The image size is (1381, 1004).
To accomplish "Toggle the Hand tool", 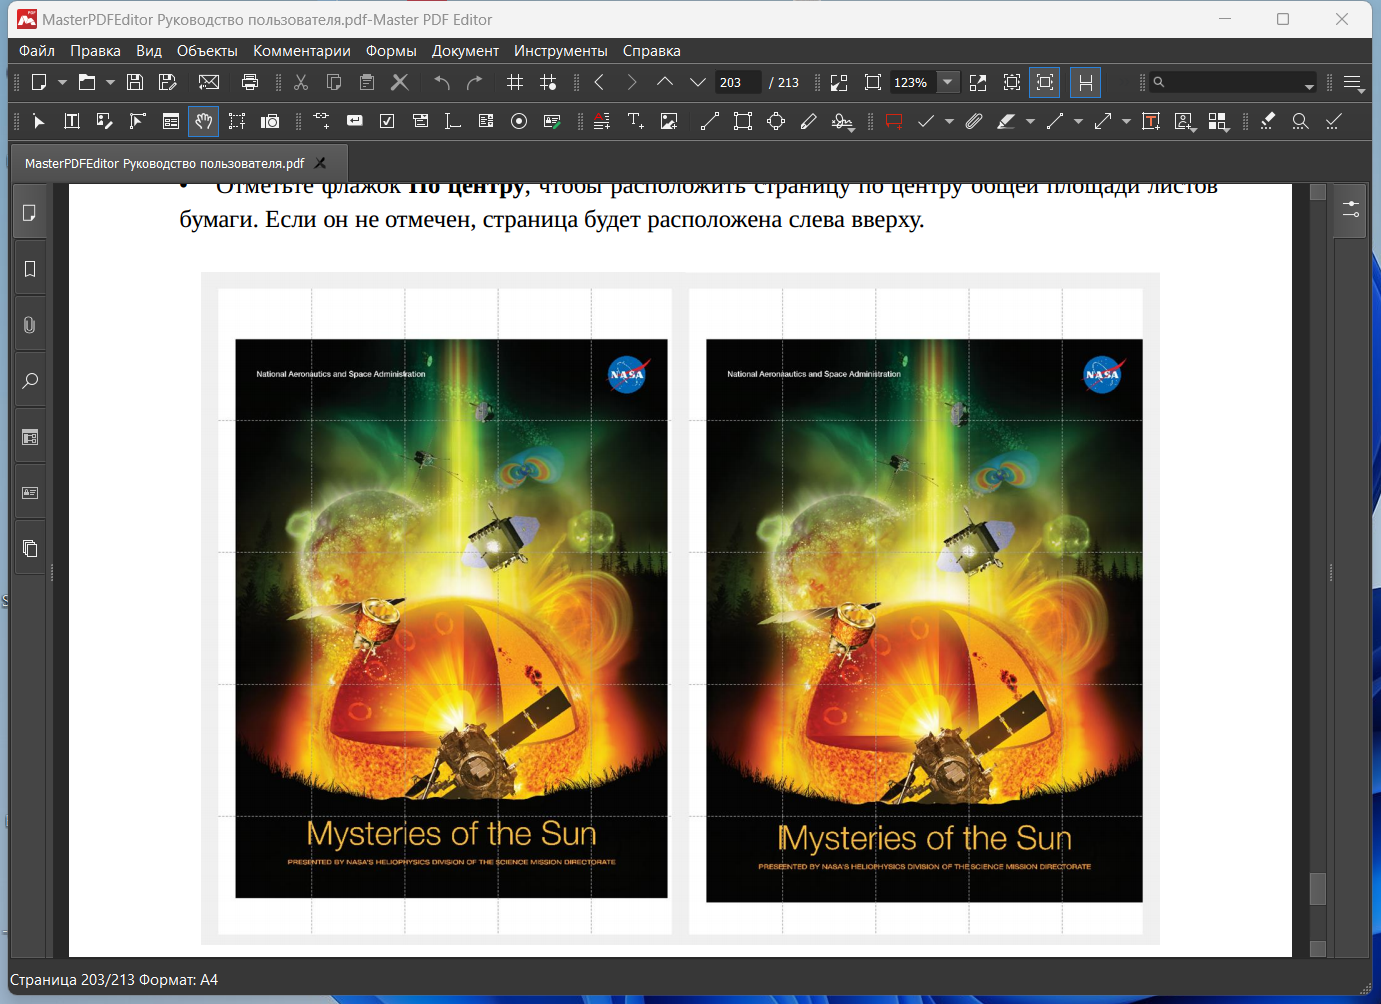I will pos(203,121).
